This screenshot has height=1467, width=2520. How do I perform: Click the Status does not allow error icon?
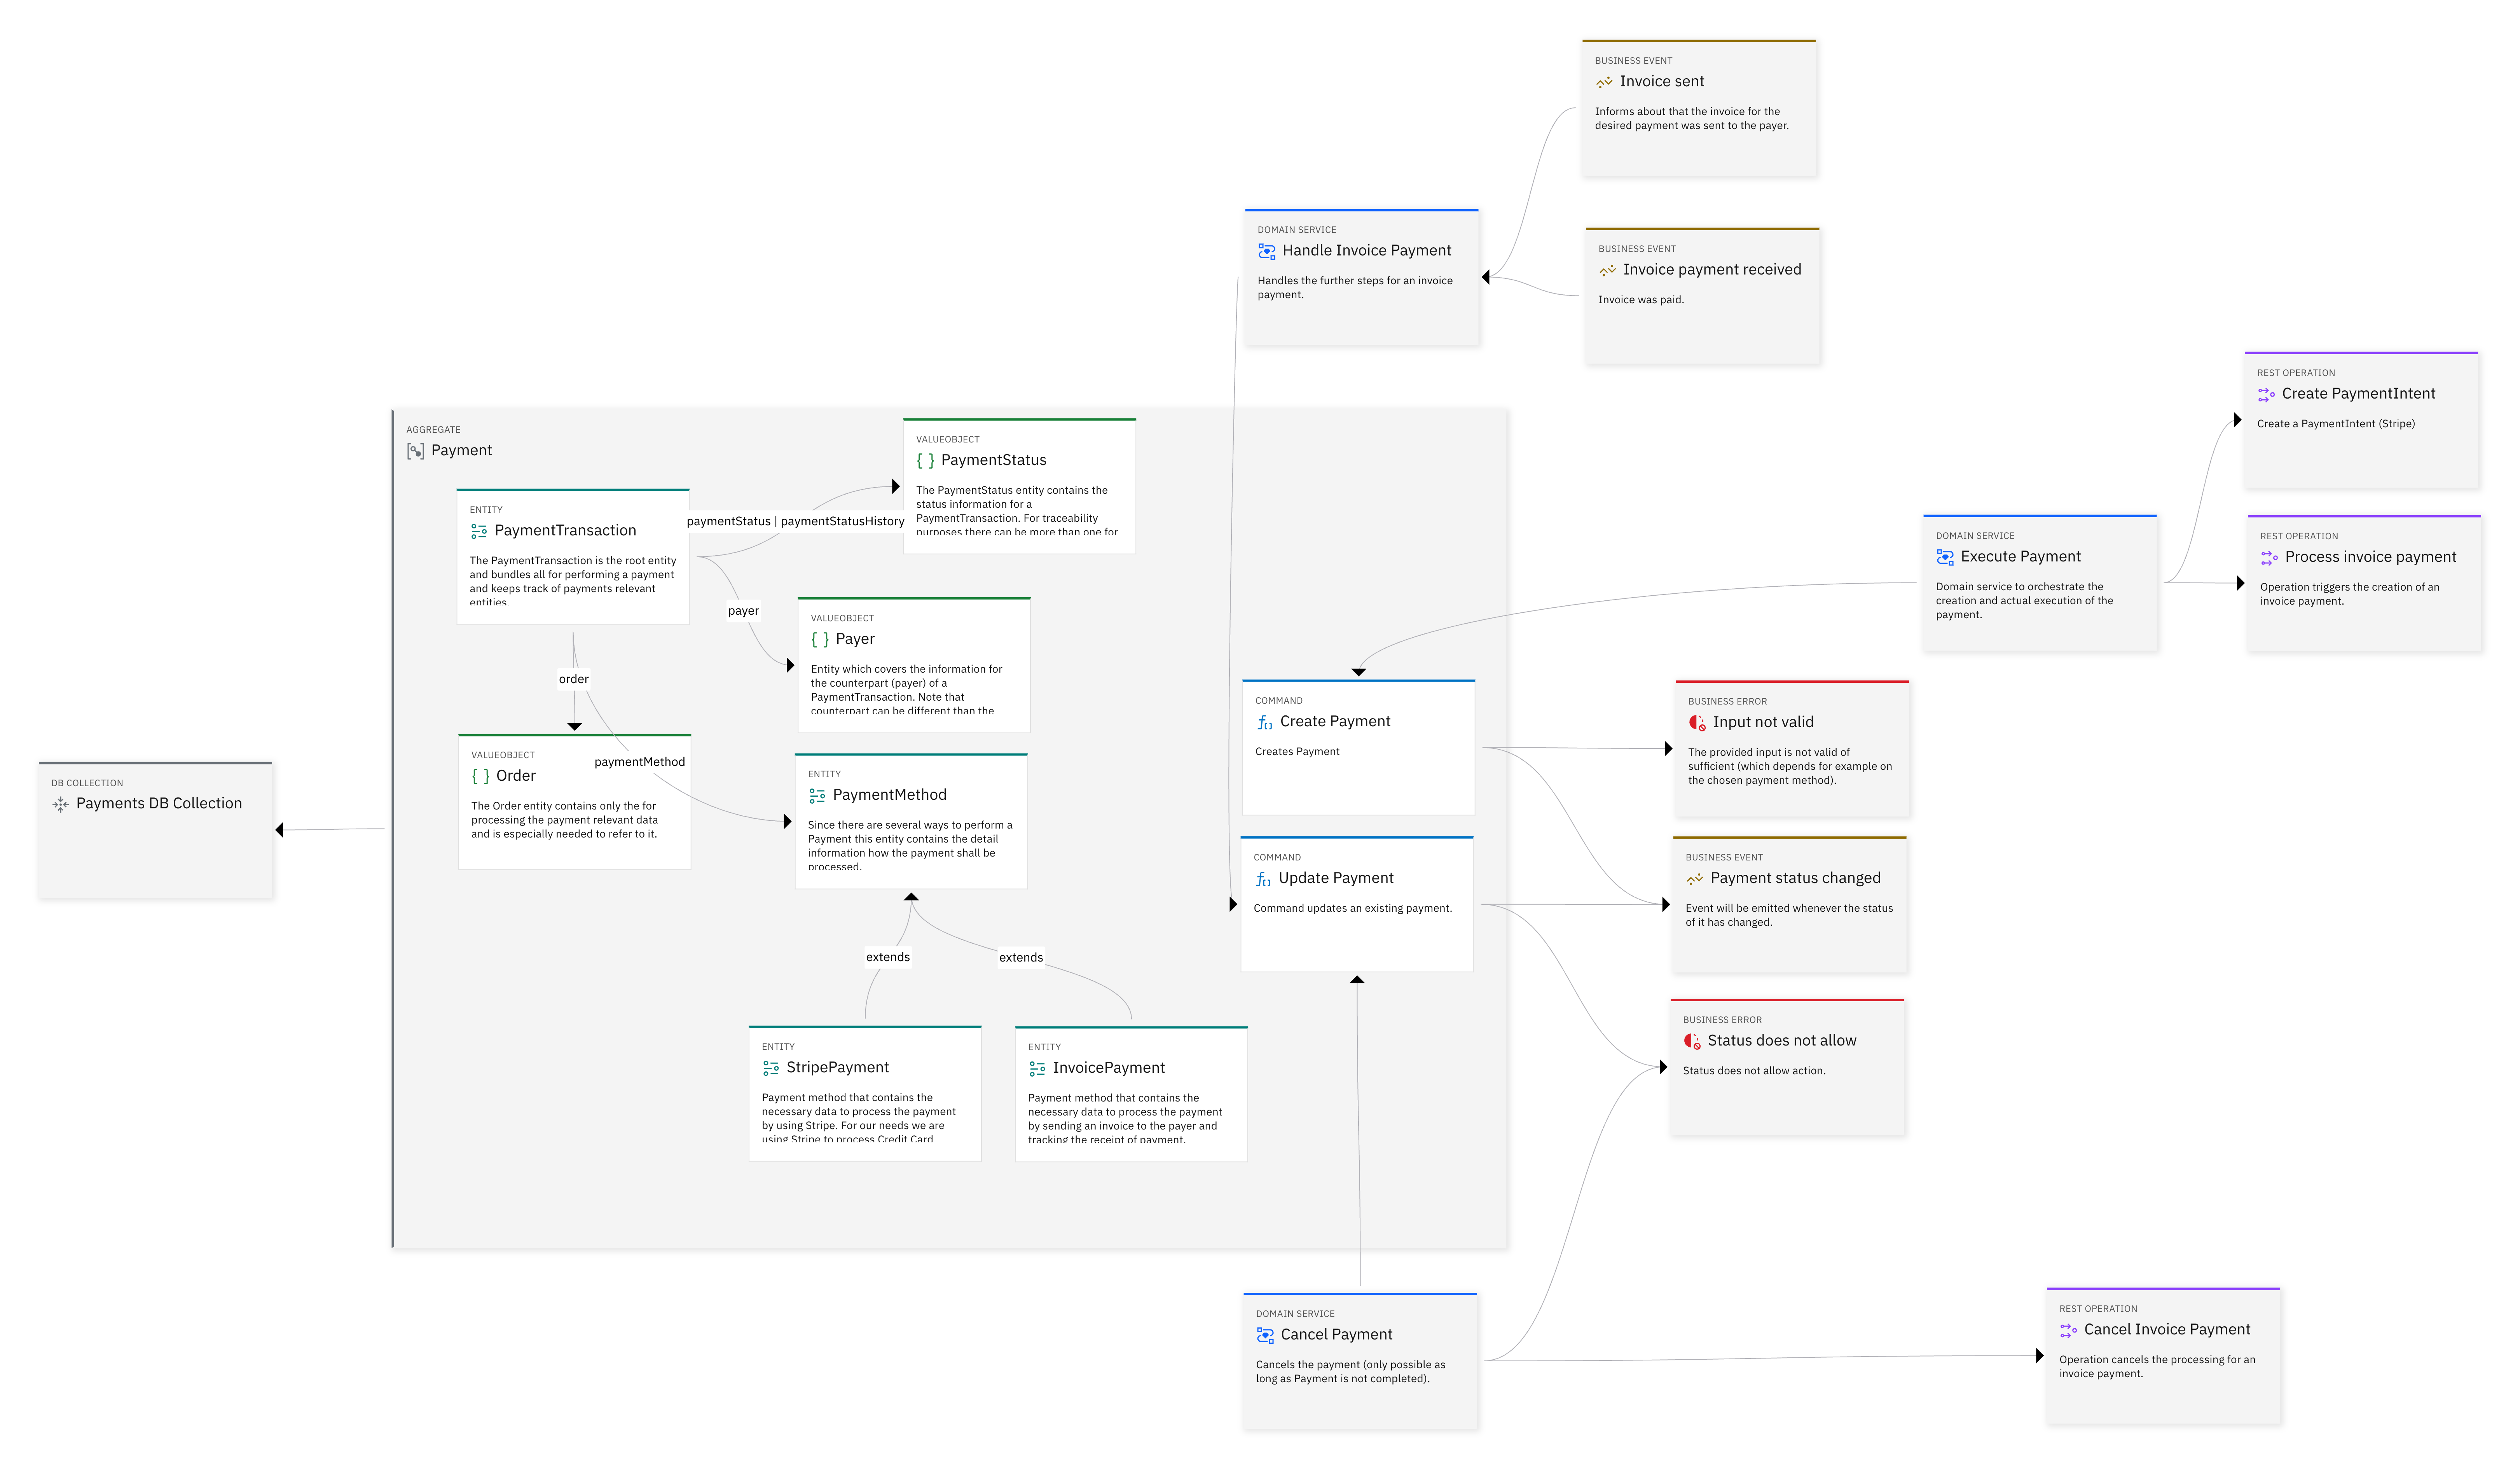click(1692, 1041)
